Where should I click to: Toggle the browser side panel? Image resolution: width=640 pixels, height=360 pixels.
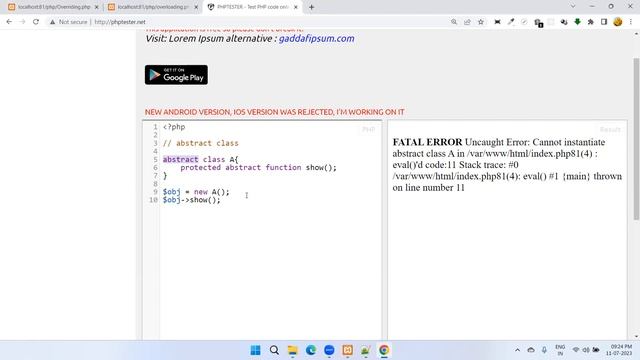[x=604, y=22]
